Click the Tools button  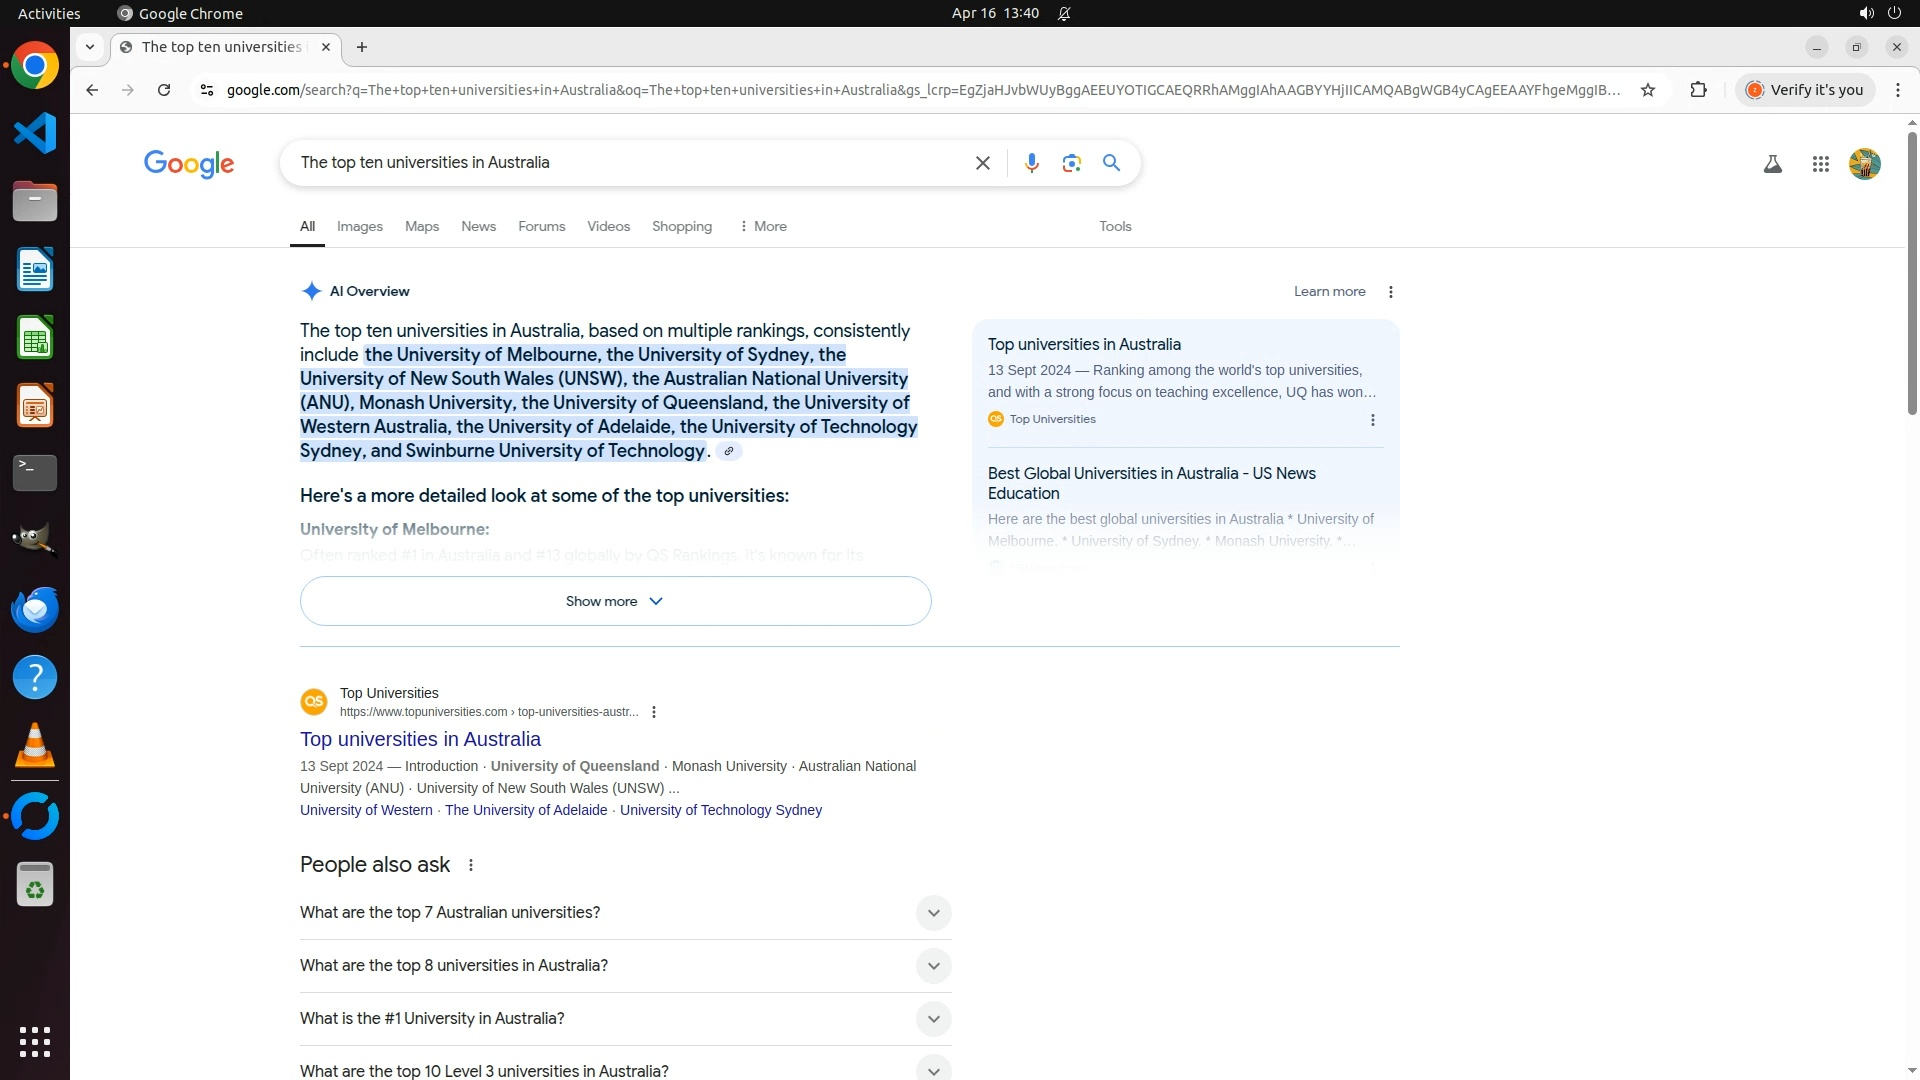1114,227
